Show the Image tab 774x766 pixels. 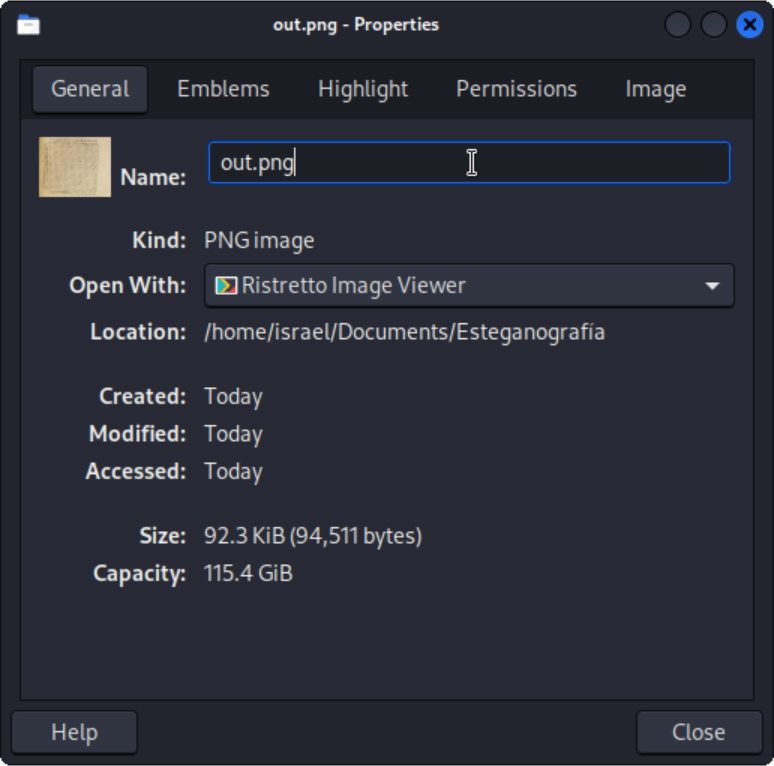click(655, 89)
